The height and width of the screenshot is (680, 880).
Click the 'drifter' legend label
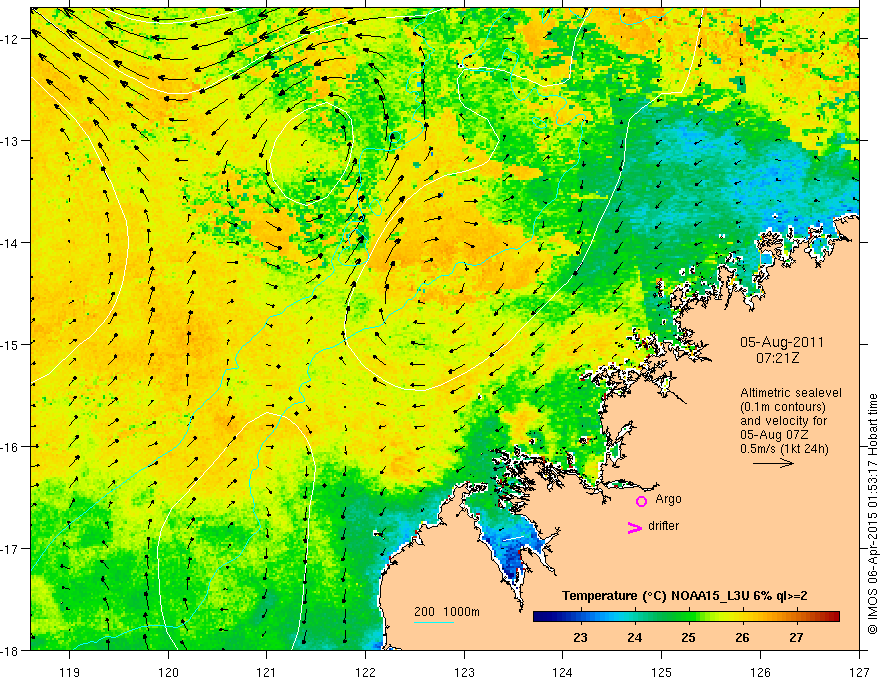click(x=663, y=526)
